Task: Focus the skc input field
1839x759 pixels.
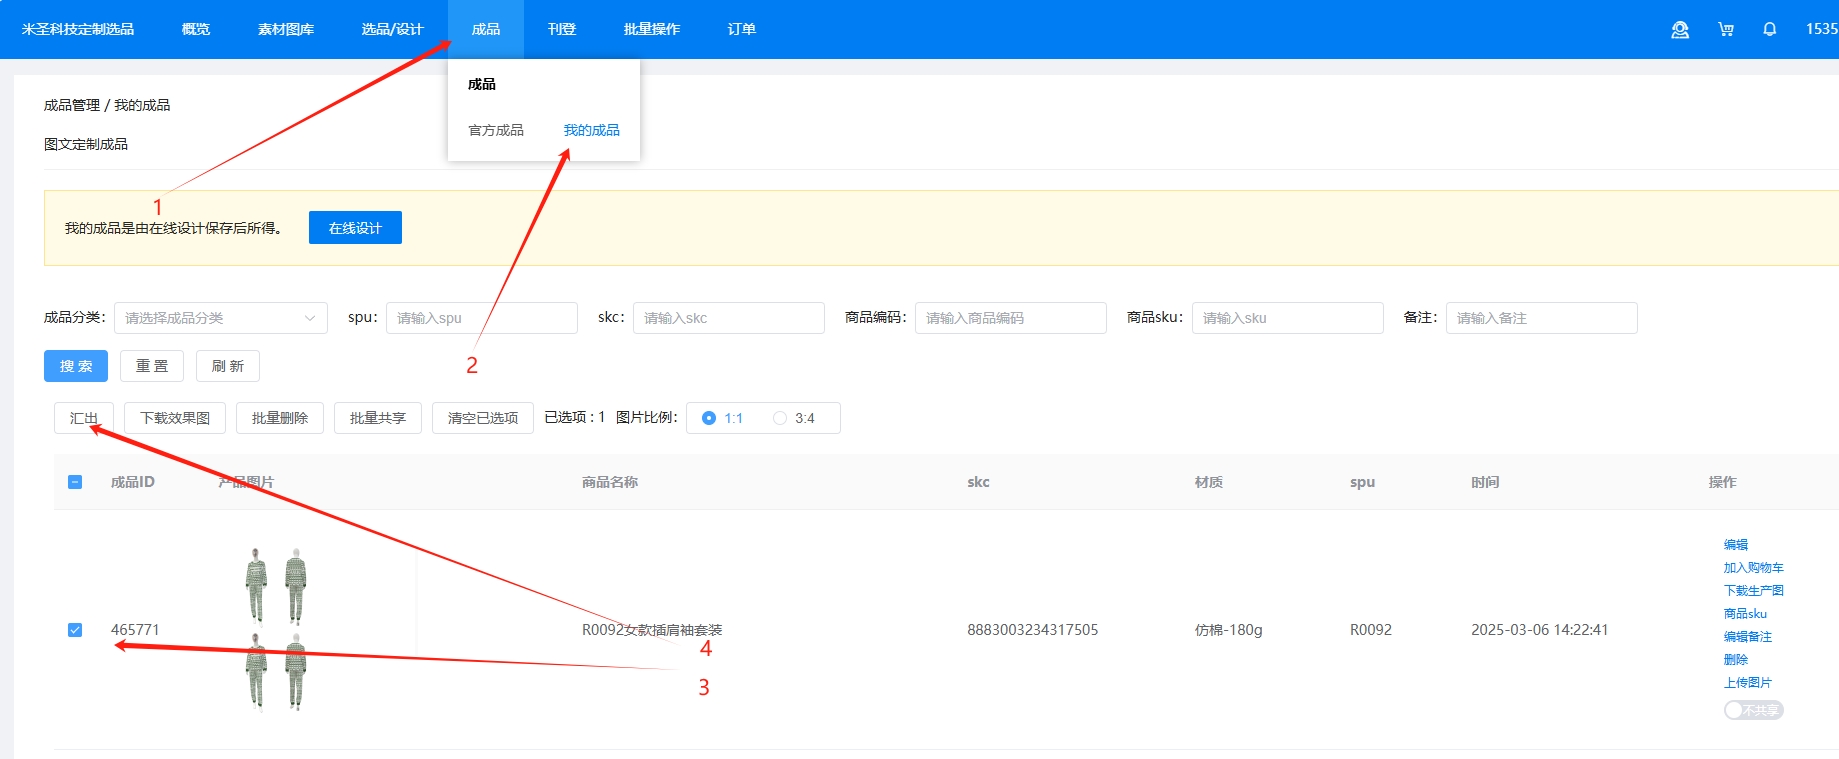Action: (728, 318)
